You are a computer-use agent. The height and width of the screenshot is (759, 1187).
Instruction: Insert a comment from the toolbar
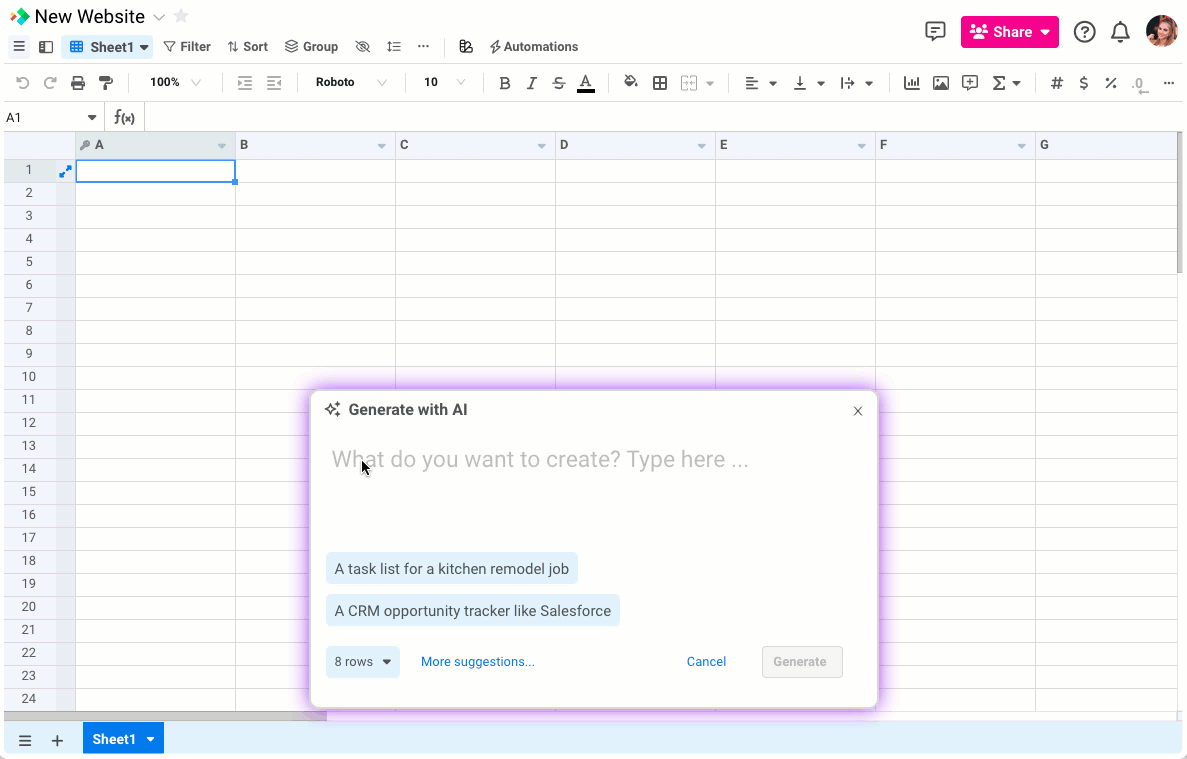tap(970, 82)
